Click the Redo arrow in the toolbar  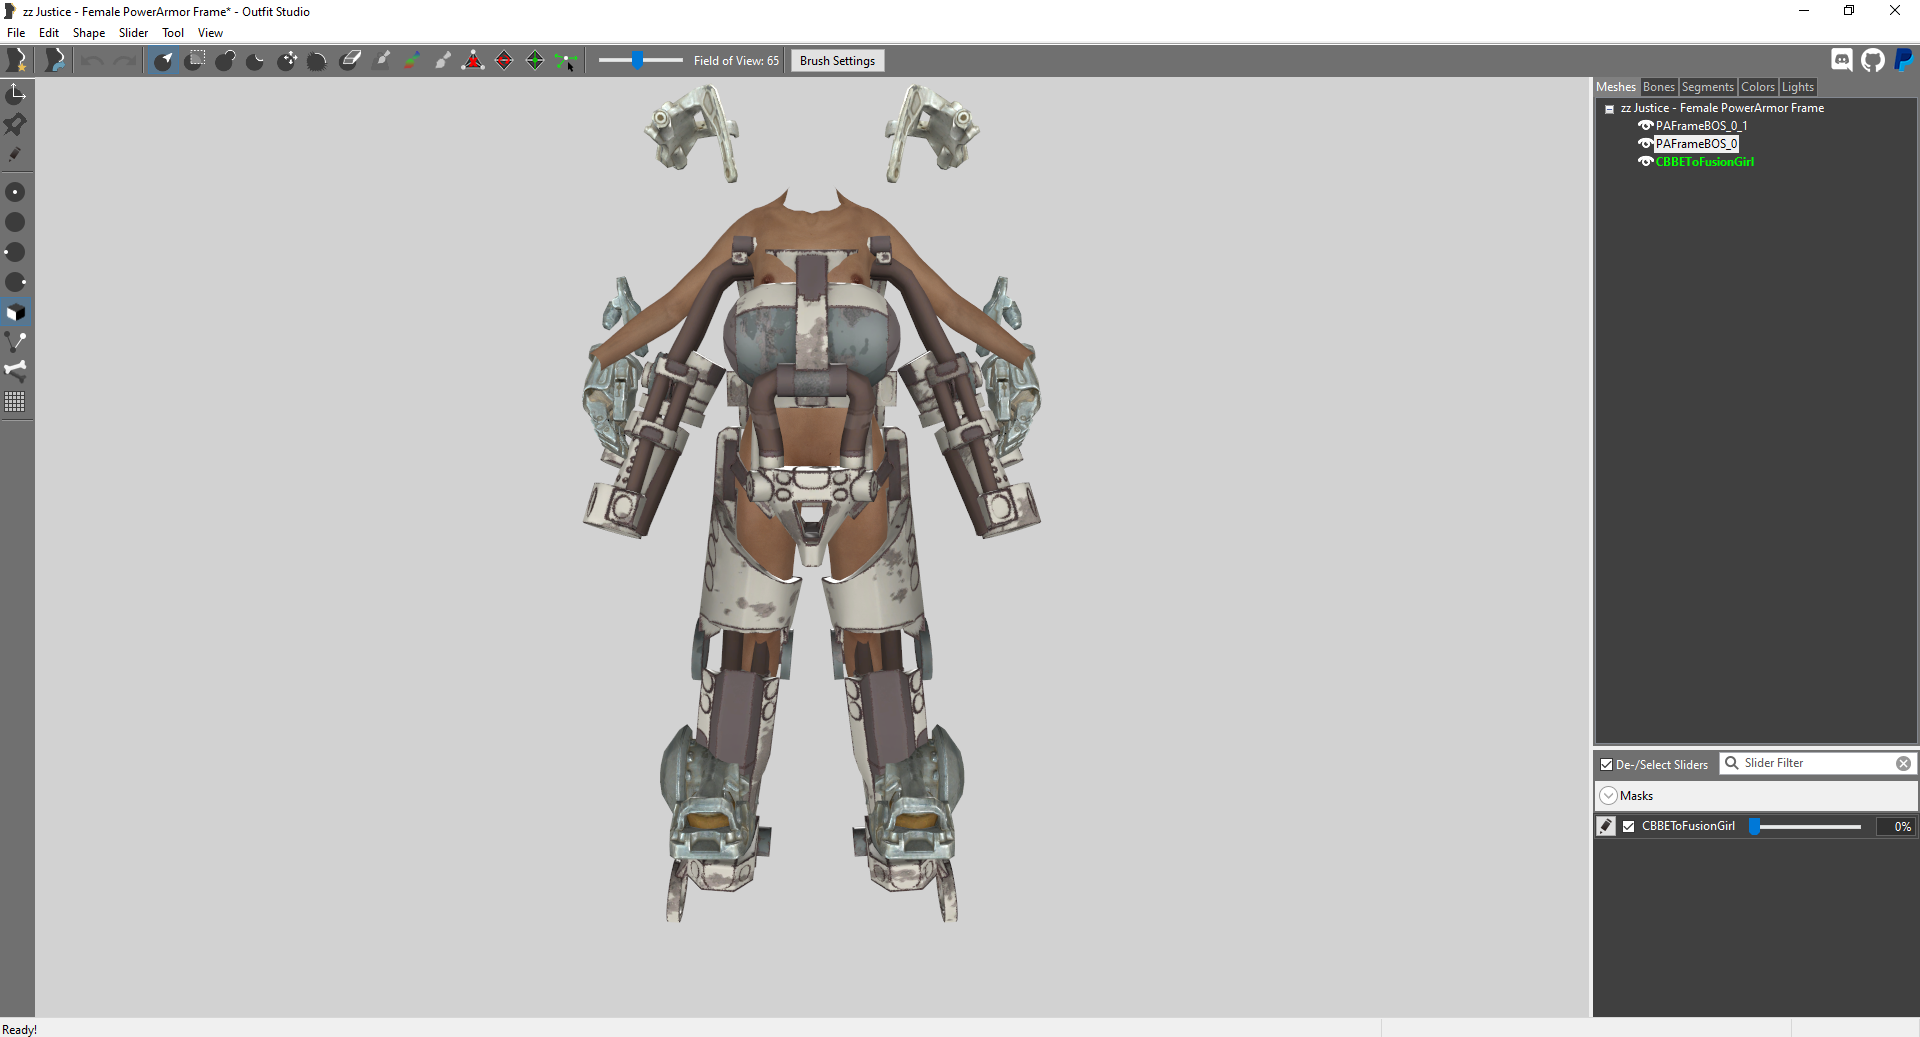[x=124, y=61]
